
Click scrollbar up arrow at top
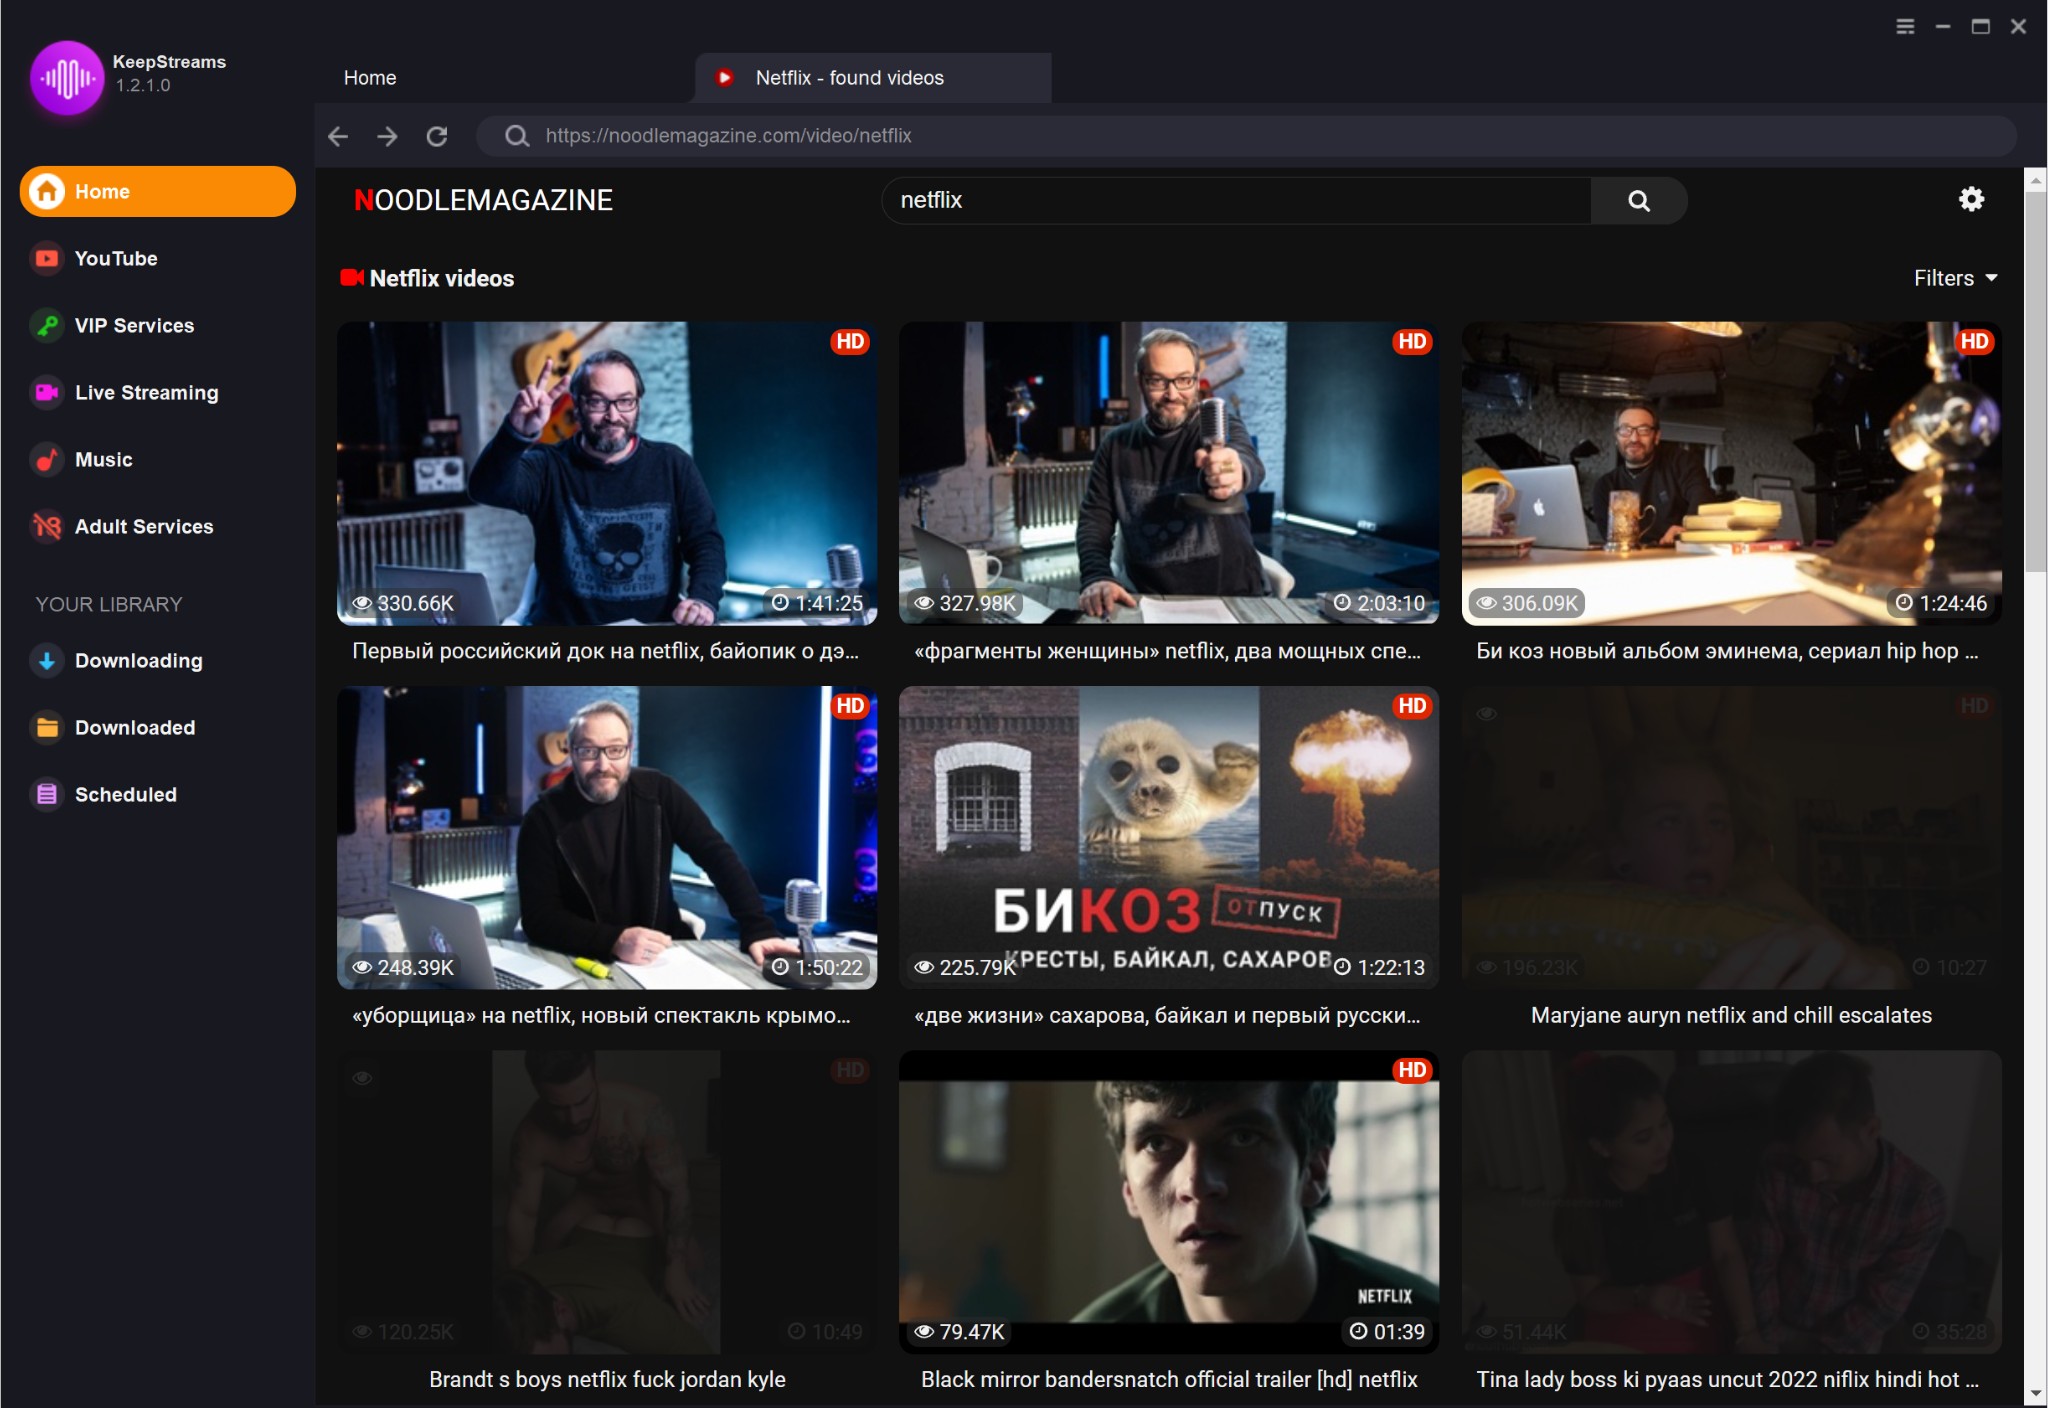[2035, 180]
